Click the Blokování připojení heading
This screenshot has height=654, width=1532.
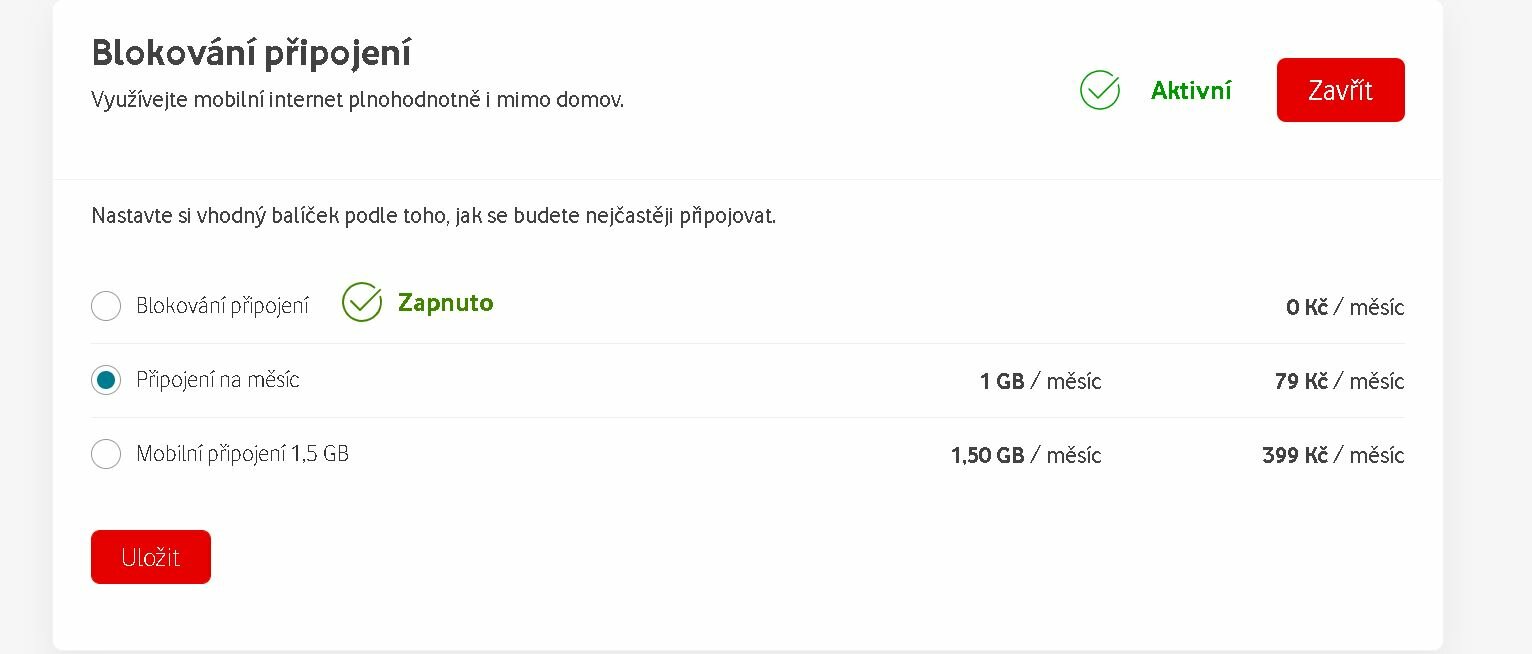click(251, 53)
